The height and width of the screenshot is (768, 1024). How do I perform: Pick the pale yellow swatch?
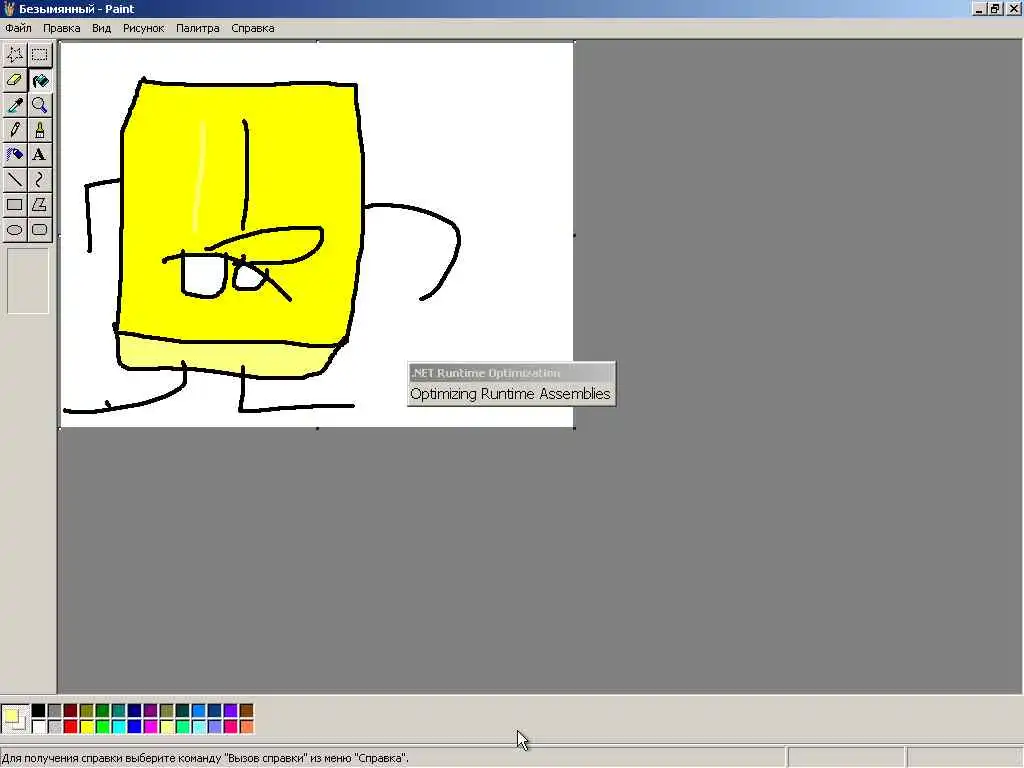click(167, 726)
